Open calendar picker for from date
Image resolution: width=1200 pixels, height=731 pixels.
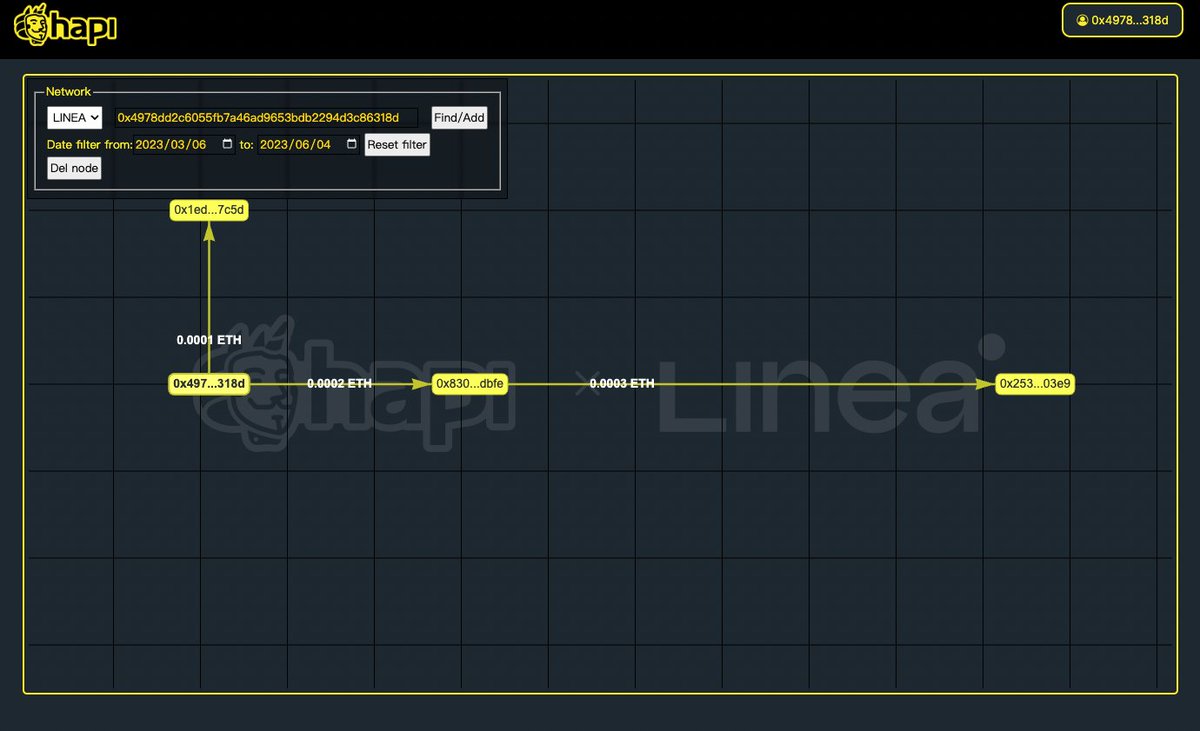(227, 144)
